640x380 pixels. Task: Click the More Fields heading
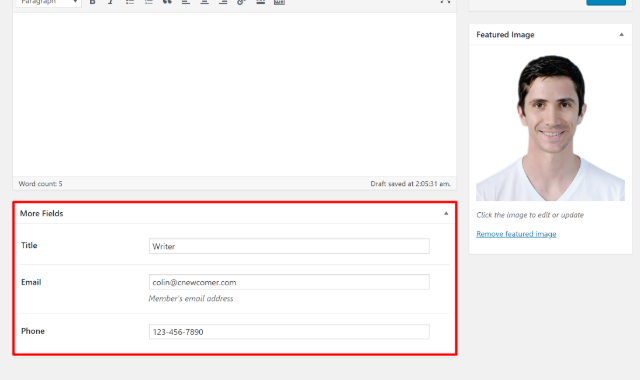pyautogui.click(x=42, y=213)
